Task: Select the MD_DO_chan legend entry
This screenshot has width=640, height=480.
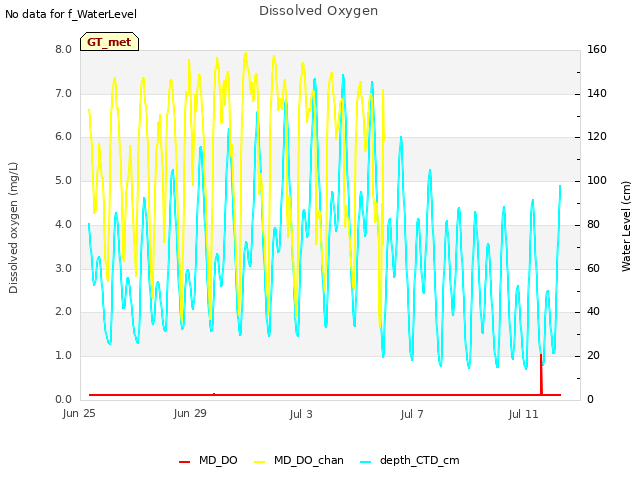Action: (299, 460)
